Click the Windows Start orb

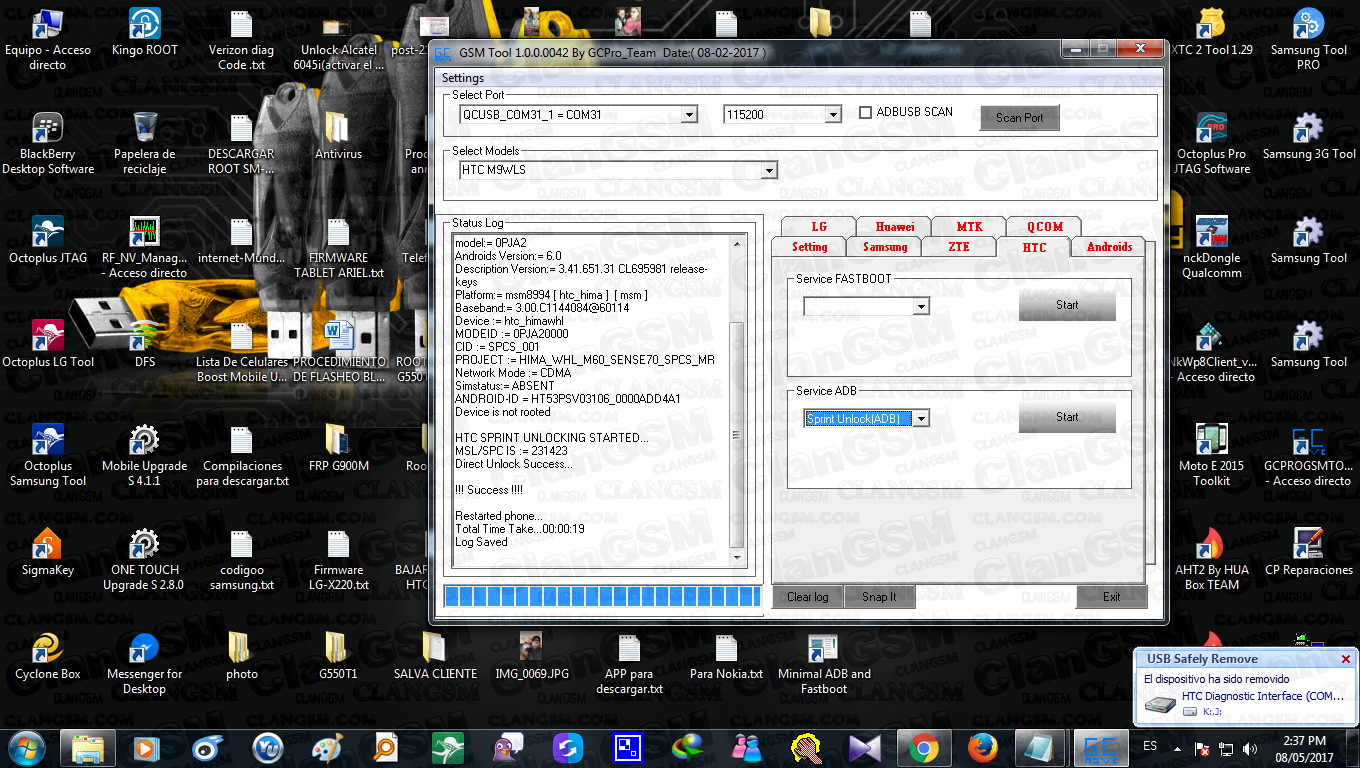pyautogui.click(x=27, y=748)
